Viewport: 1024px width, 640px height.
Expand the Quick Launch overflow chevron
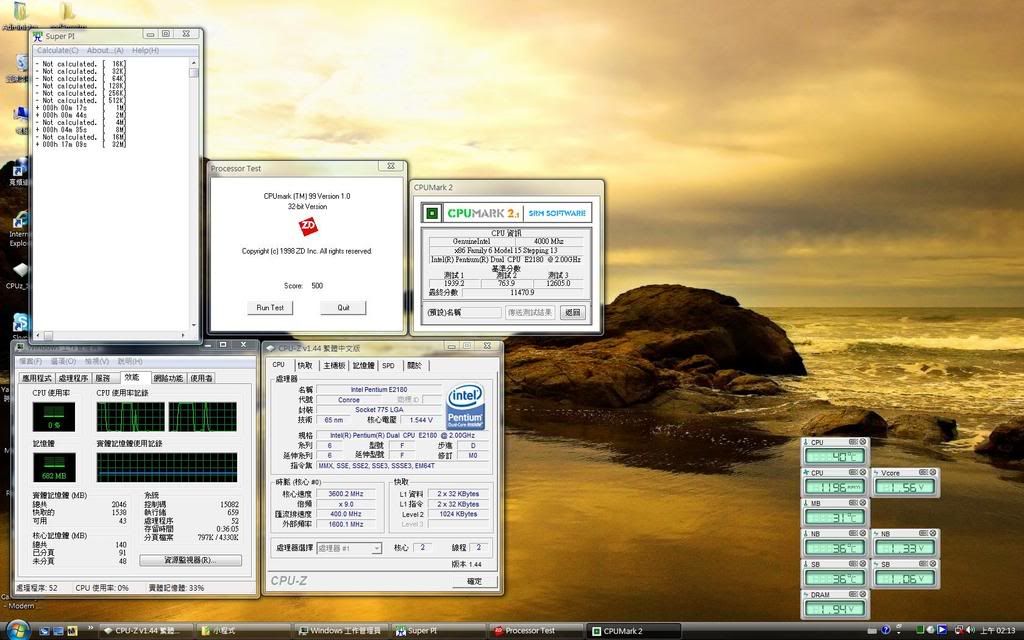pyautogui.click(x=90, y=628)
